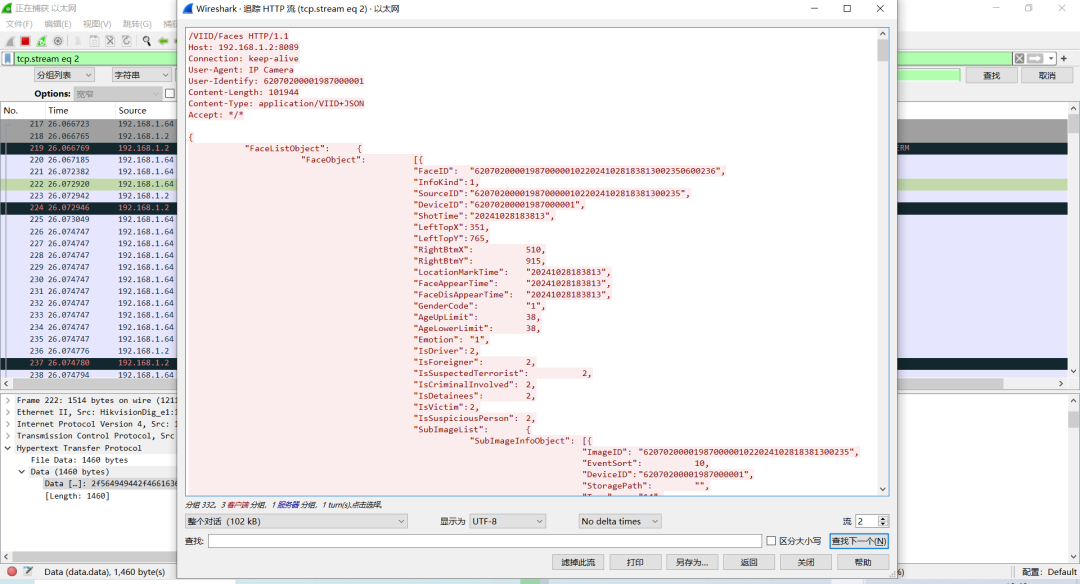Click the filter bookmark icon
This screenshot has height=584, width=1080.
[8, 59]
